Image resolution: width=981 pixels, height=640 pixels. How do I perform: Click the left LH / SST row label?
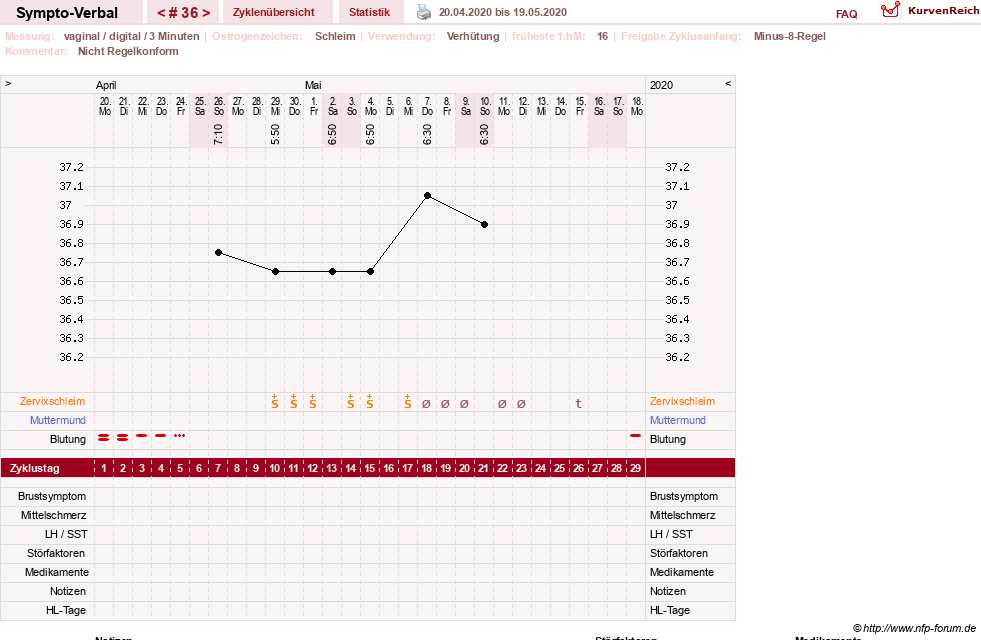click(66, 534)
